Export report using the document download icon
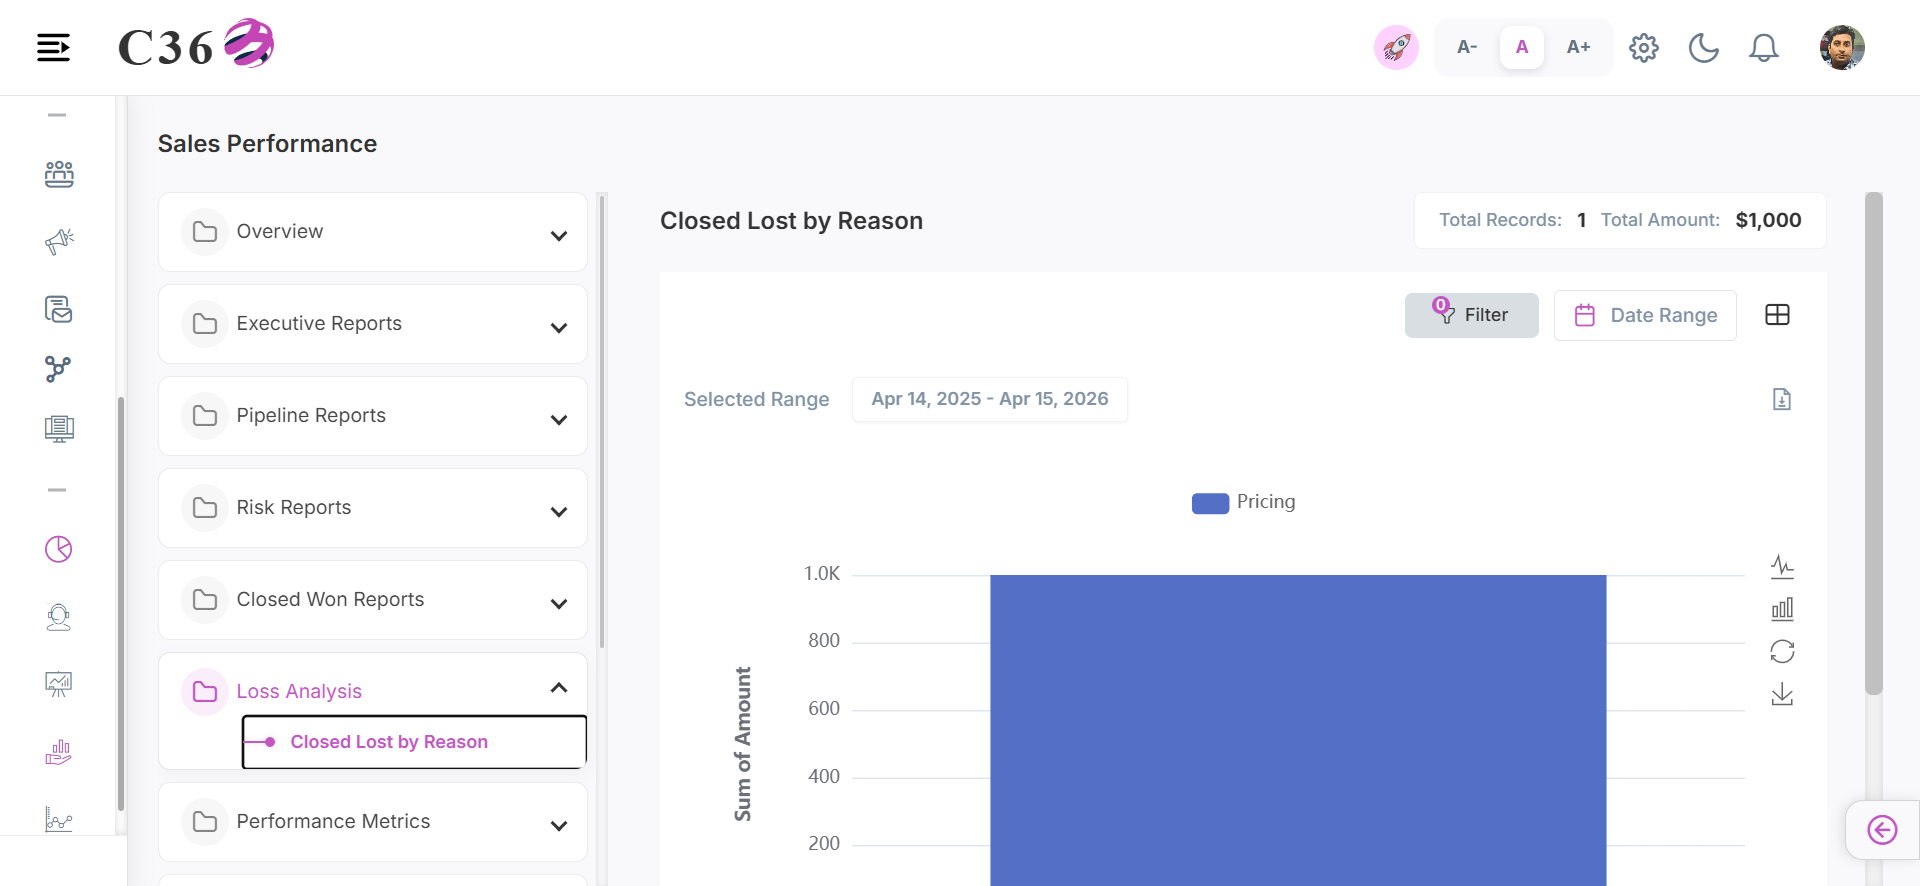The height and width of the screenshot is (886, 1920). point(1782,399)
